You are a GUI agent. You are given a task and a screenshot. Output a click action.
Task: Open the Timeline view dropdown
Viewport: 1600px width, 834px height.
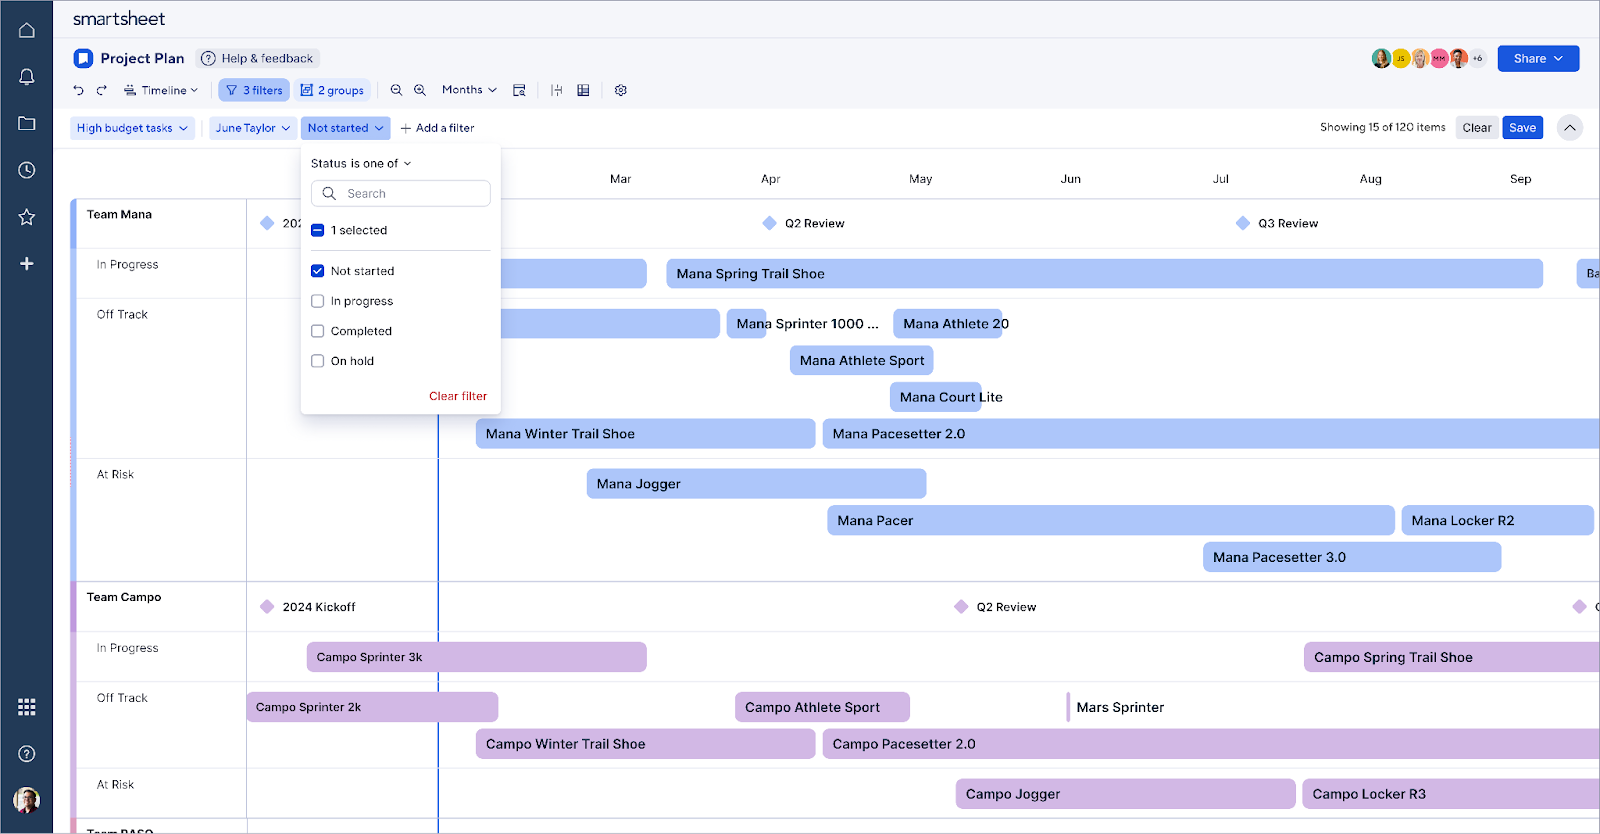tap(161, 90)
